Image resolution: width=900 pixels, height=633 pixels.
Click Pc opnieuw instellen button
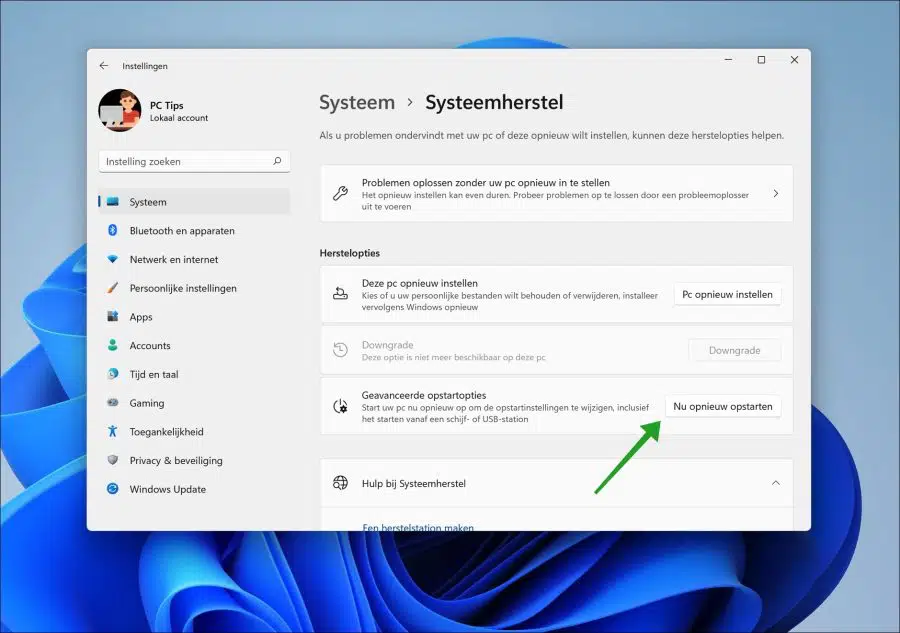[x=727, y=294]
